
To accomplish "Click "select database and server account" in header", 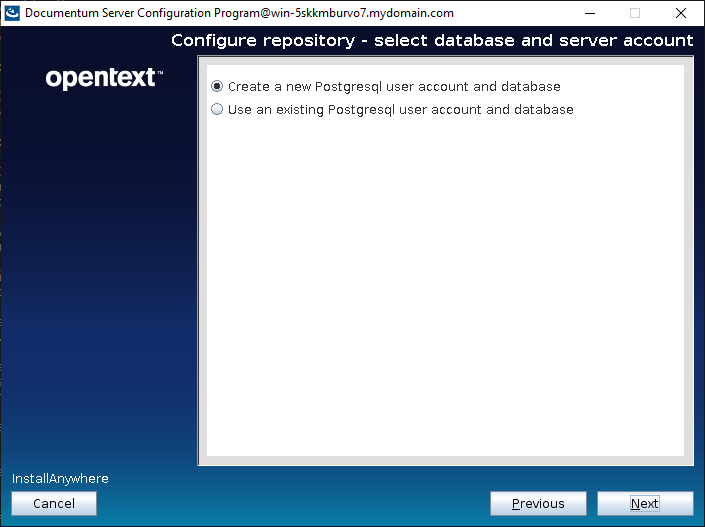I will point(533,41).
